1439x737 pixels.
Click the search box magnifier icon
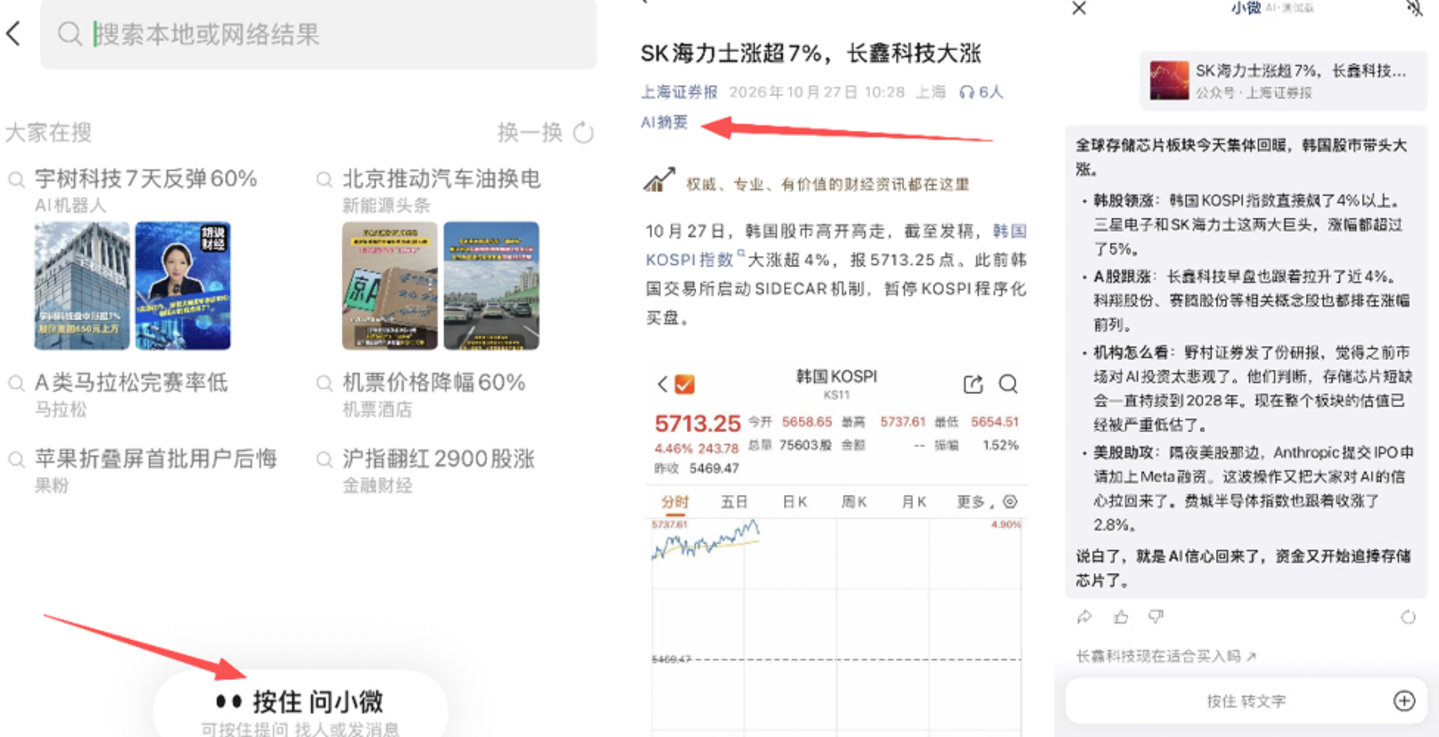tap(69, 34)
